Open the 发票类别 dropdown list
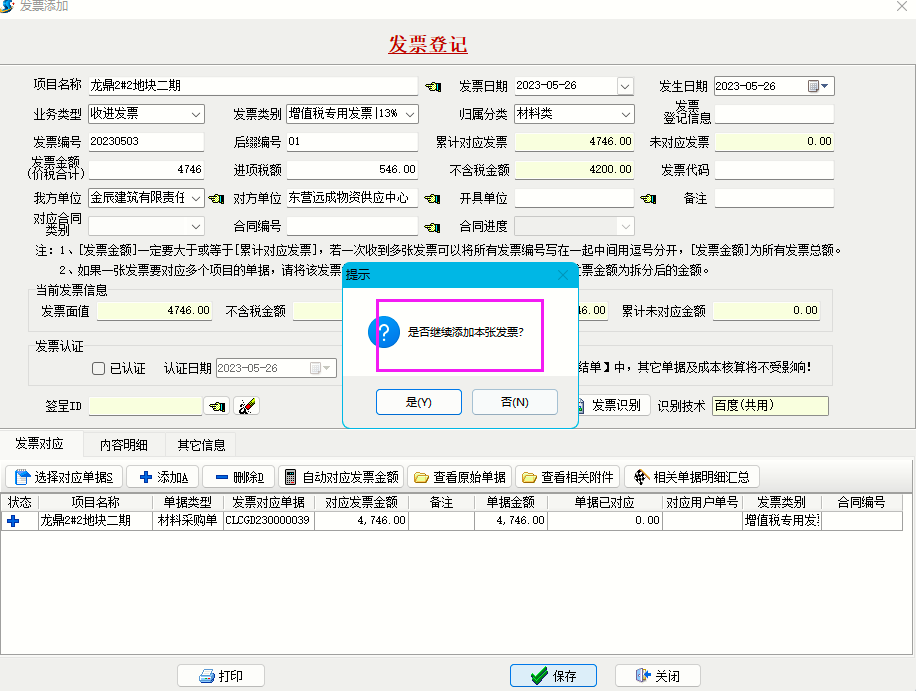 pos(410,114)
